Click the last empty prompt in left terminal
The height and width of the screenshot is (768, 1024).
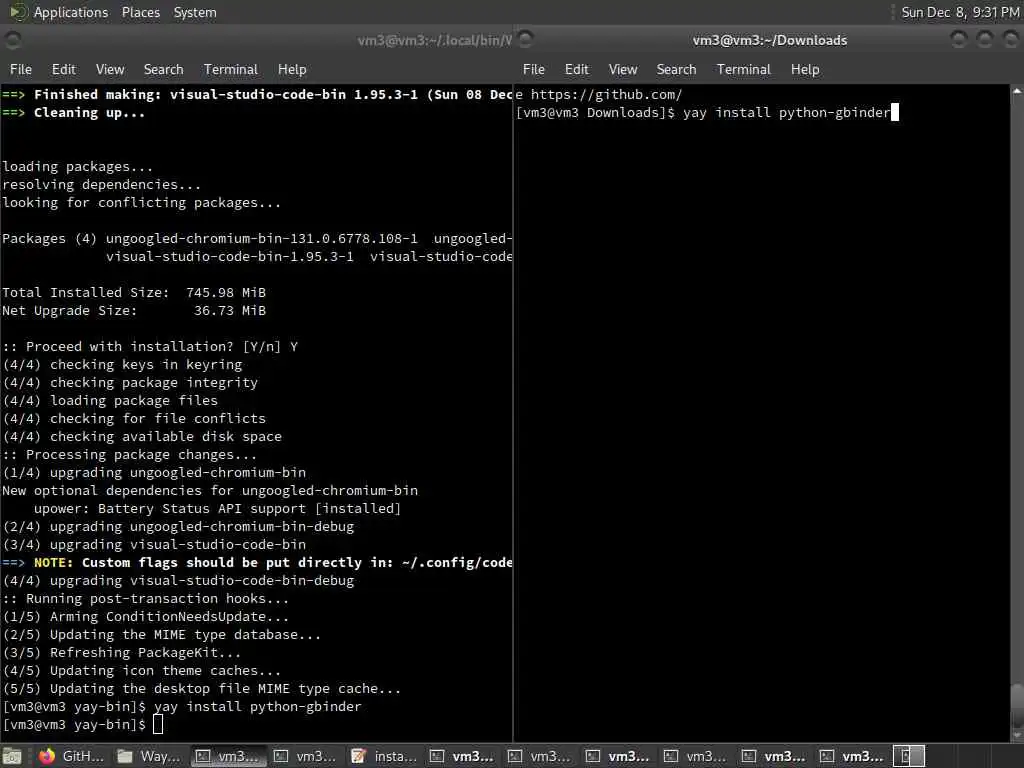pos(83,724)
